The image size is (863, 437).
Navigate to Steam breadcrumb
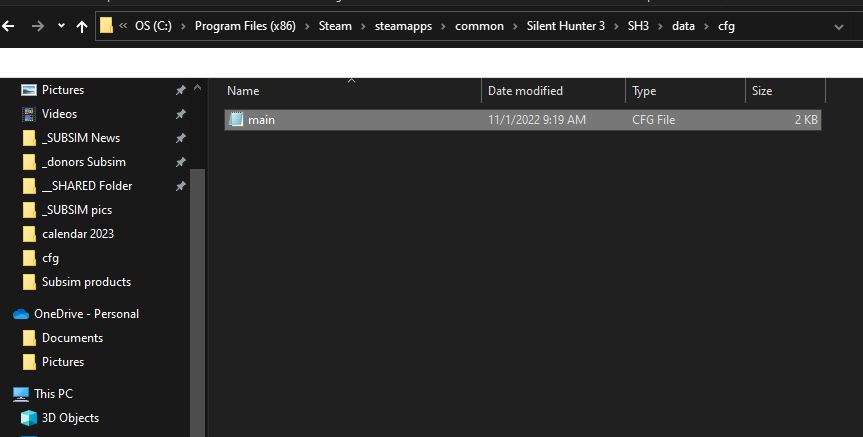click(335, 26)
